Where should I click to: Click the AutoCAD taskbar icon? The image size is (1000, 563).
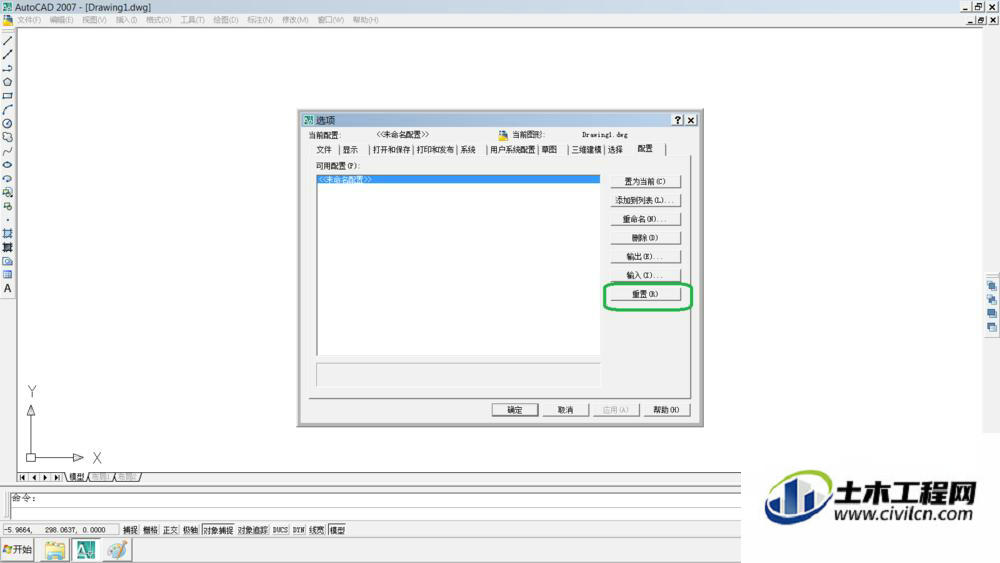(x=86, y=550)
